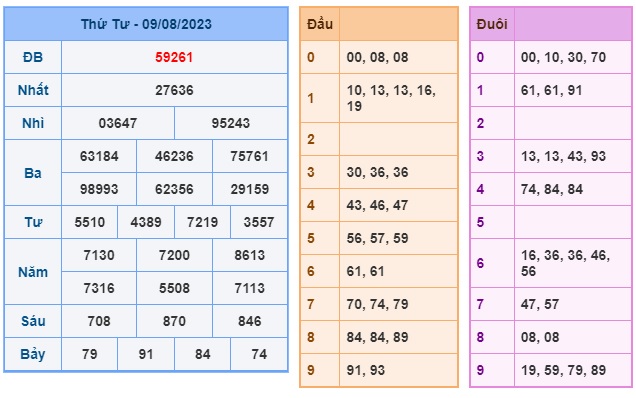This screenshot has width=636, height=398.
Task: Click fifth prize number 5508
Action: 174,288
